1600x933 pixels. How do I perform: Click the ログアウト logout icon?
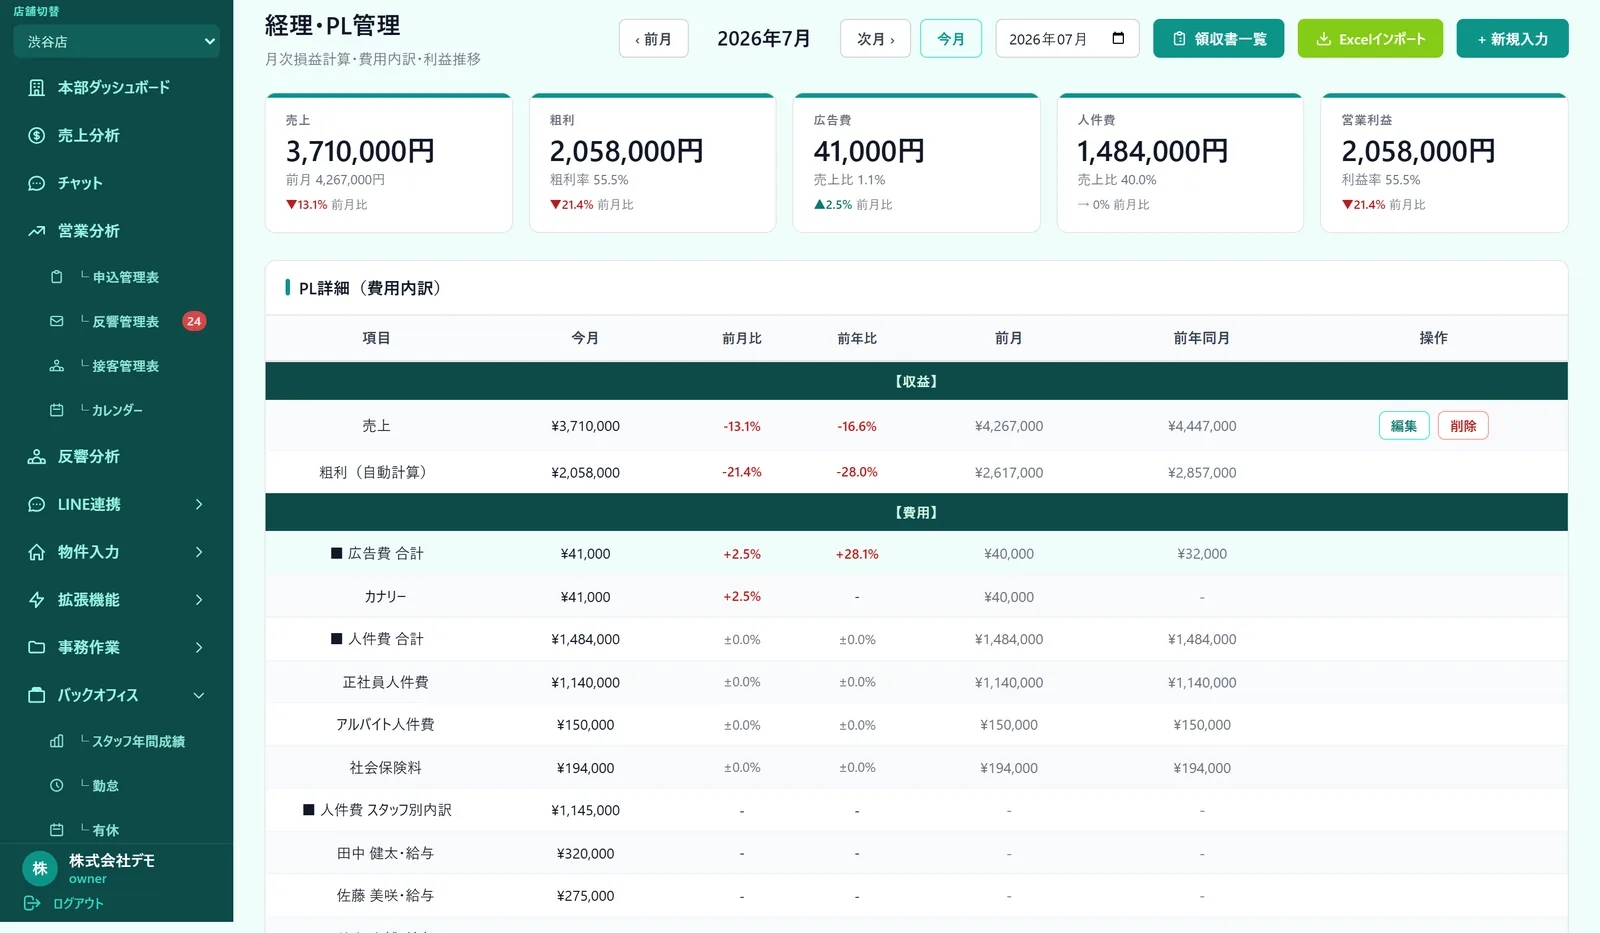pyautogui.click(x=32, y=903)
